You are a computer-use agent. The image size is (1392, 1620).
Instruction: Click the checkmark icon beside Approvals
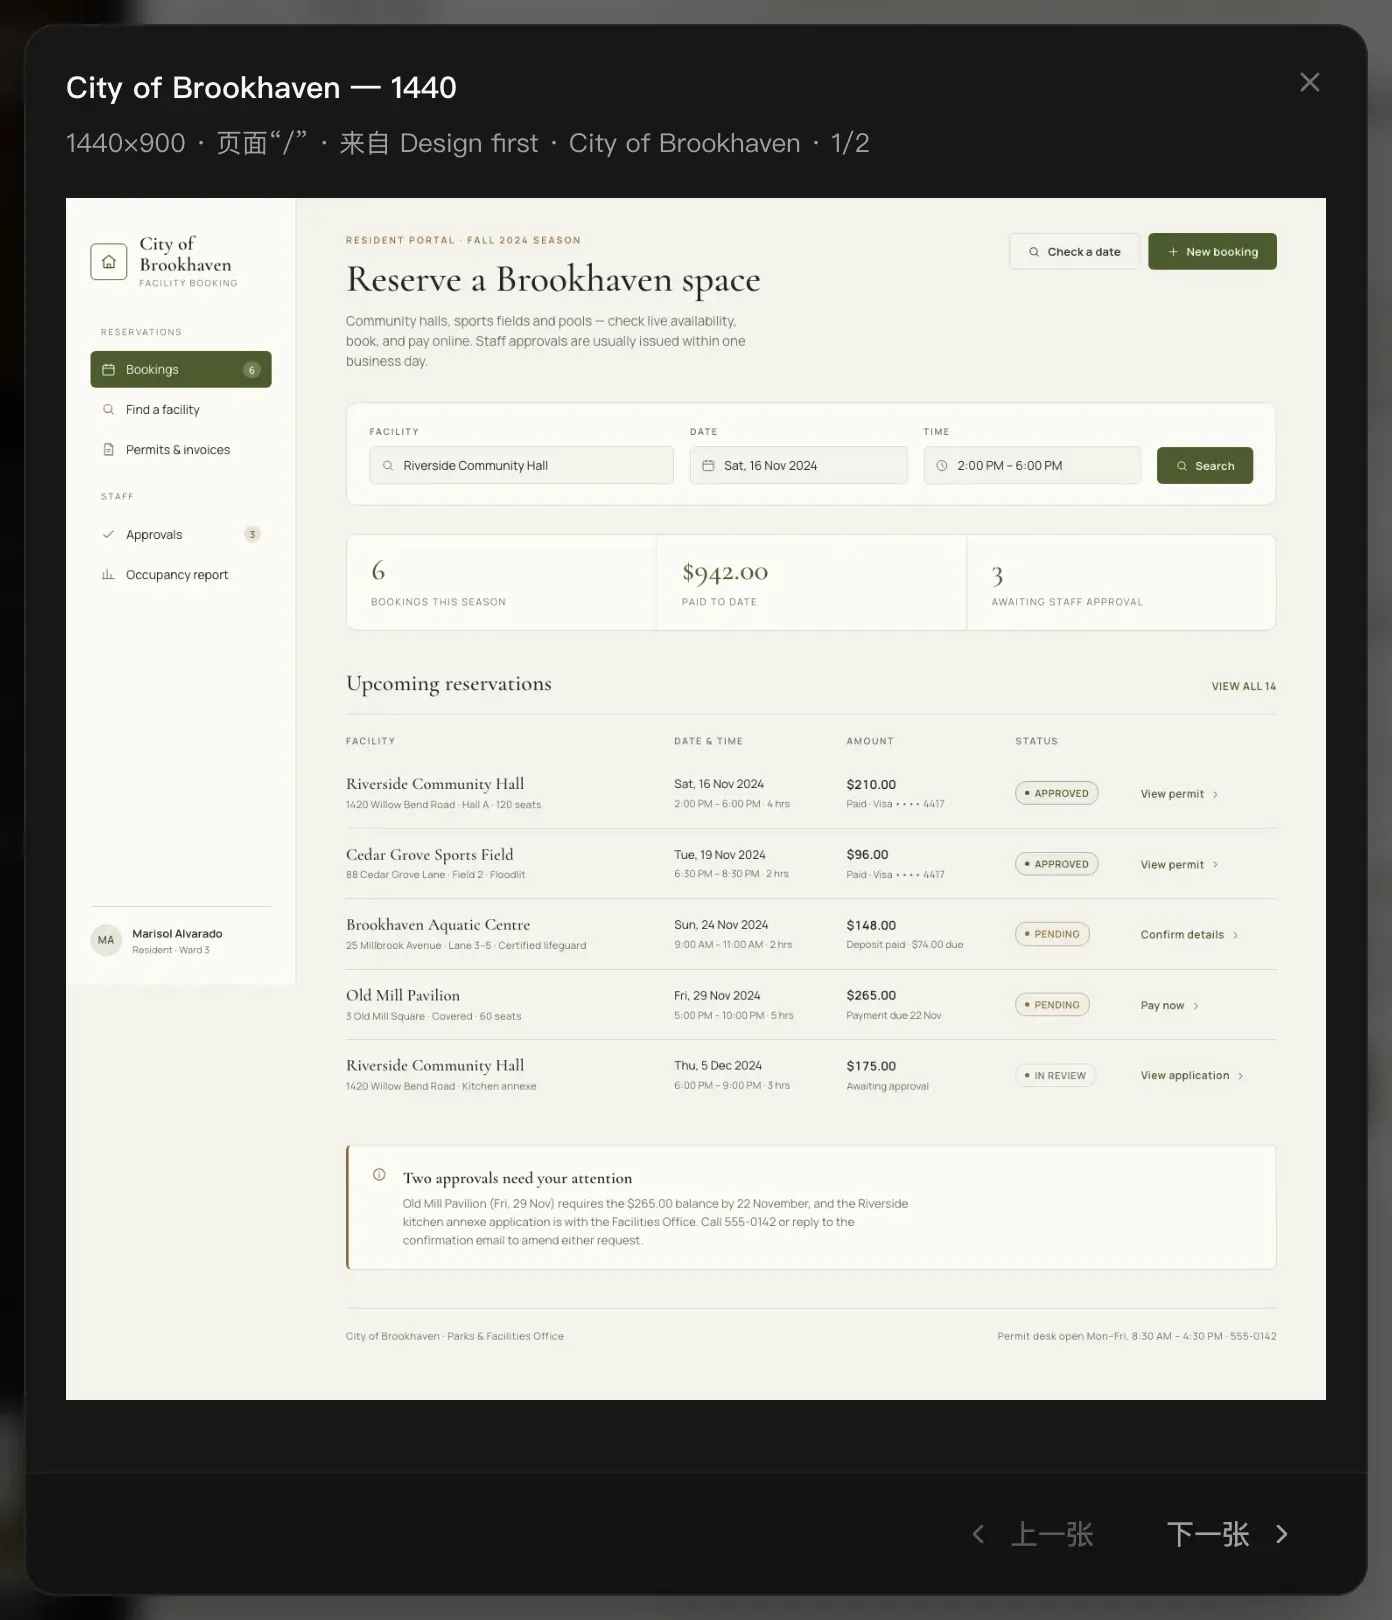(108, 535)
